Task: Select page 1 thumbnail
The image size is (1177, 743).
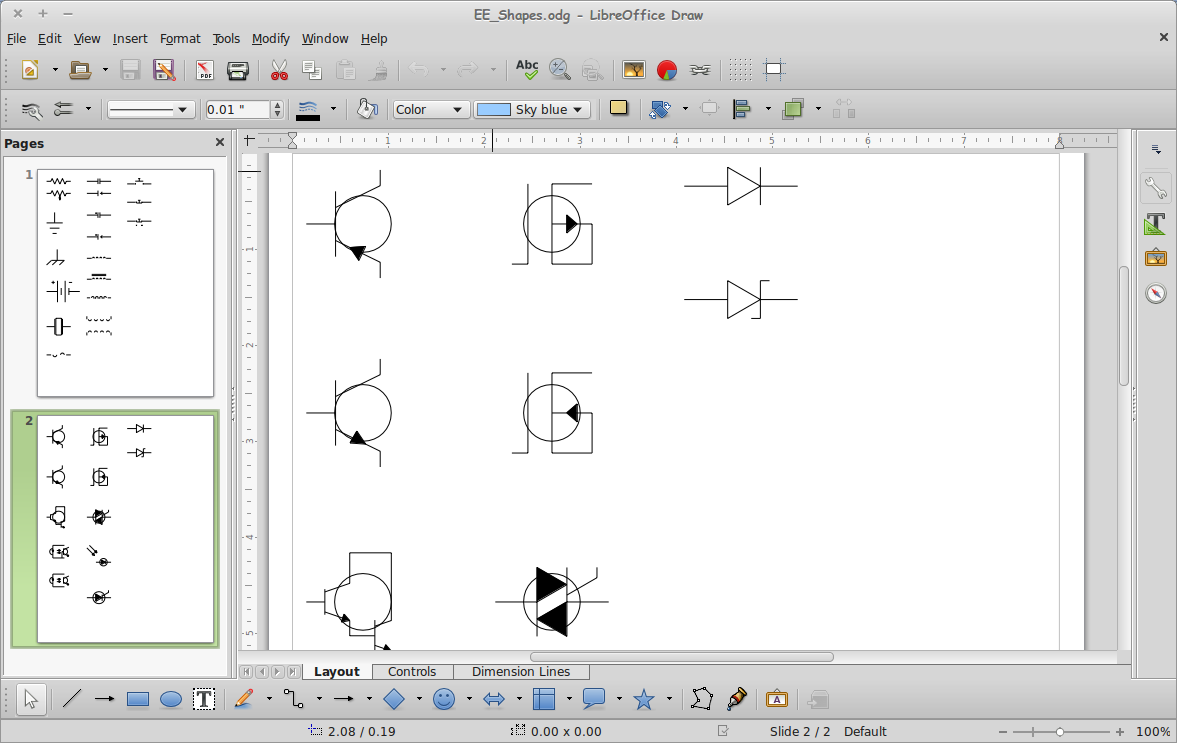Action: pyautogui.click(x=125, y=283)
